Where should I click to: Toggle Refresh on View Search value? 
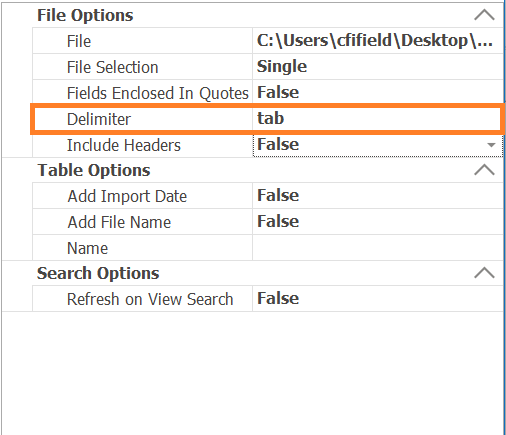coord(378,299)
